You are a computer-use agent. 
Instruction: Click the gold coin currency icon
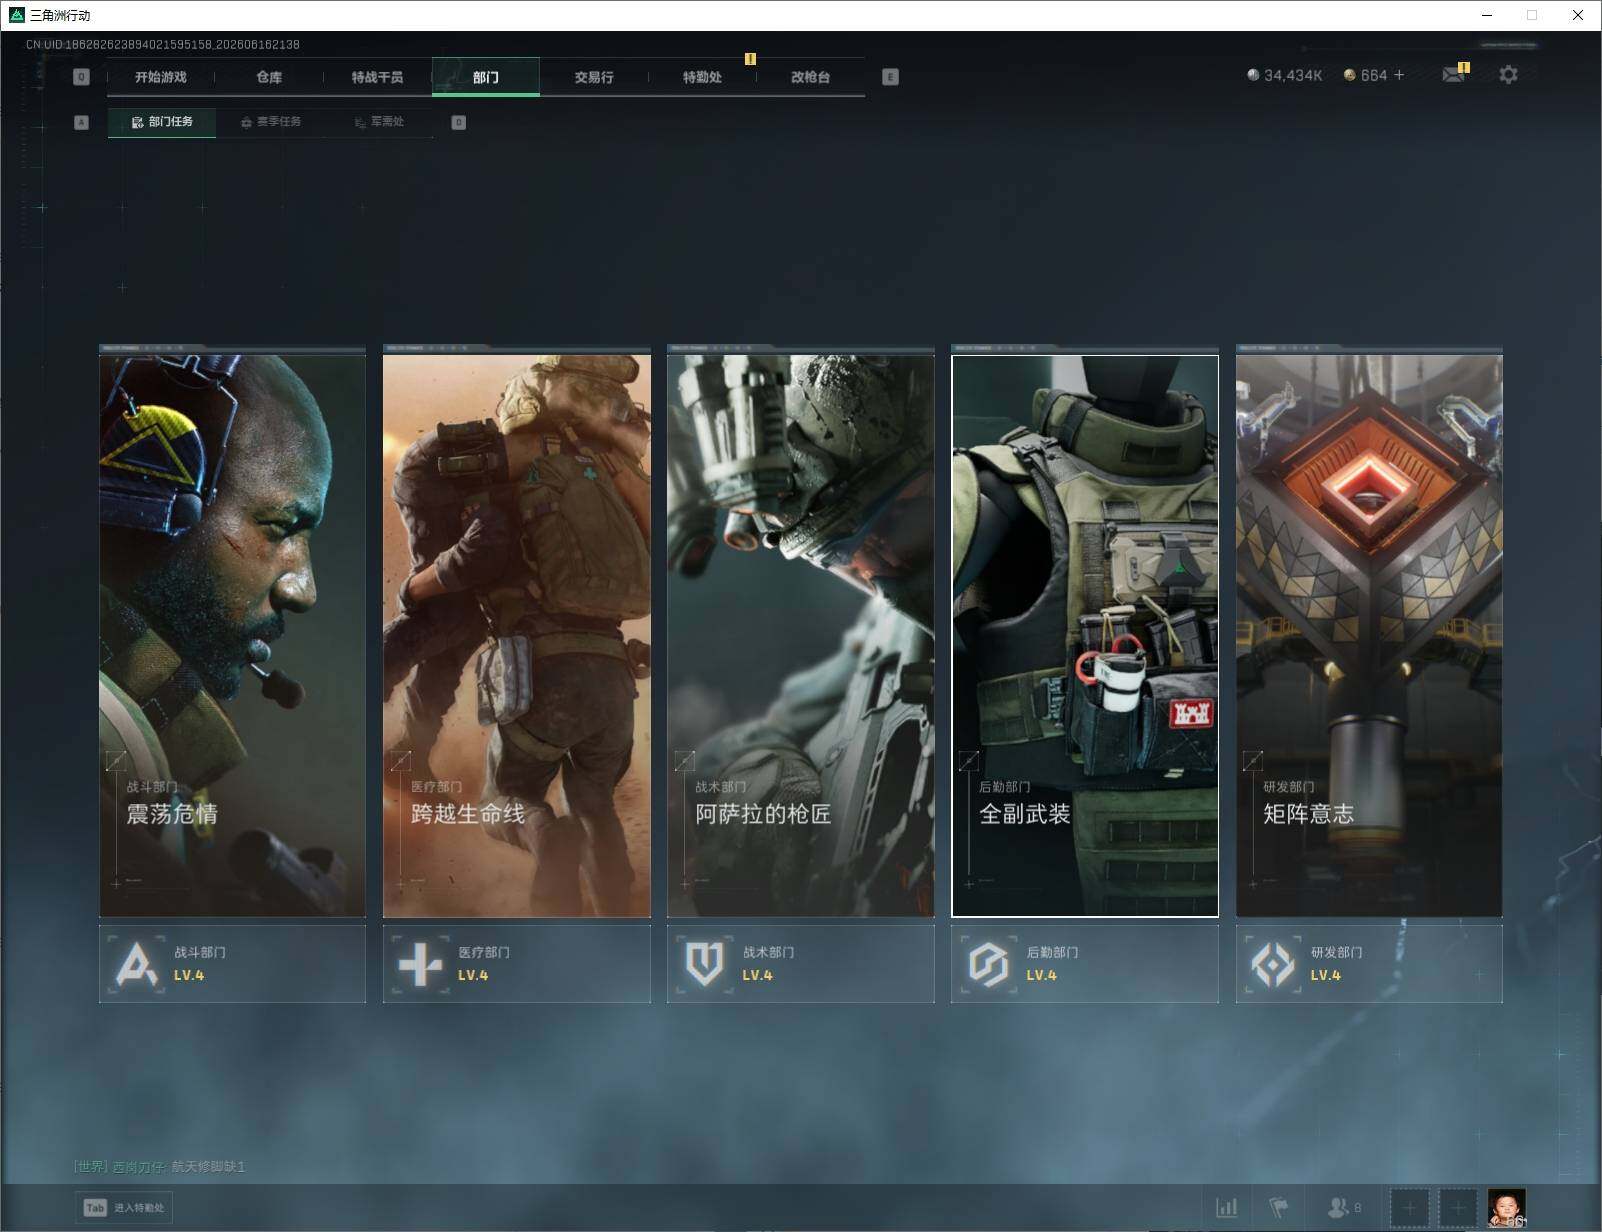pos(1349,75)
